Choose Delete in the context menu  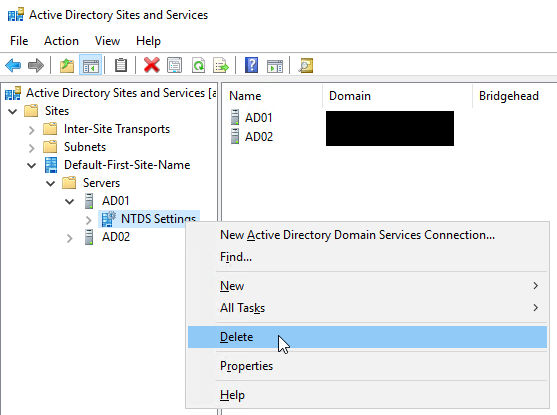pos(367,337)
